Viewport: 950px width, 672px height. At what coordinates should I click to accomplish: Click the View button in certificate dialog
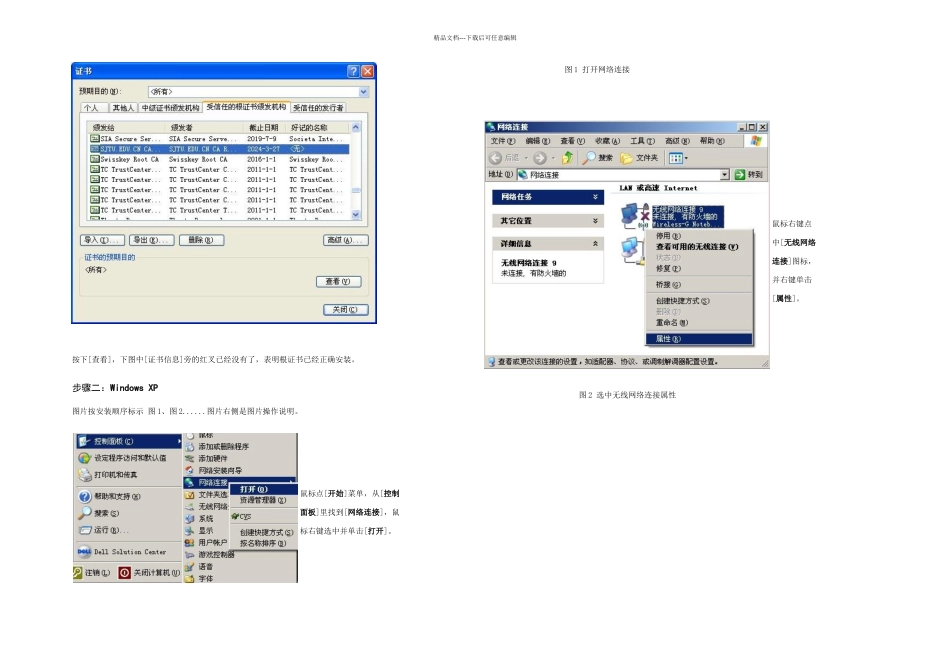[338, 282]
